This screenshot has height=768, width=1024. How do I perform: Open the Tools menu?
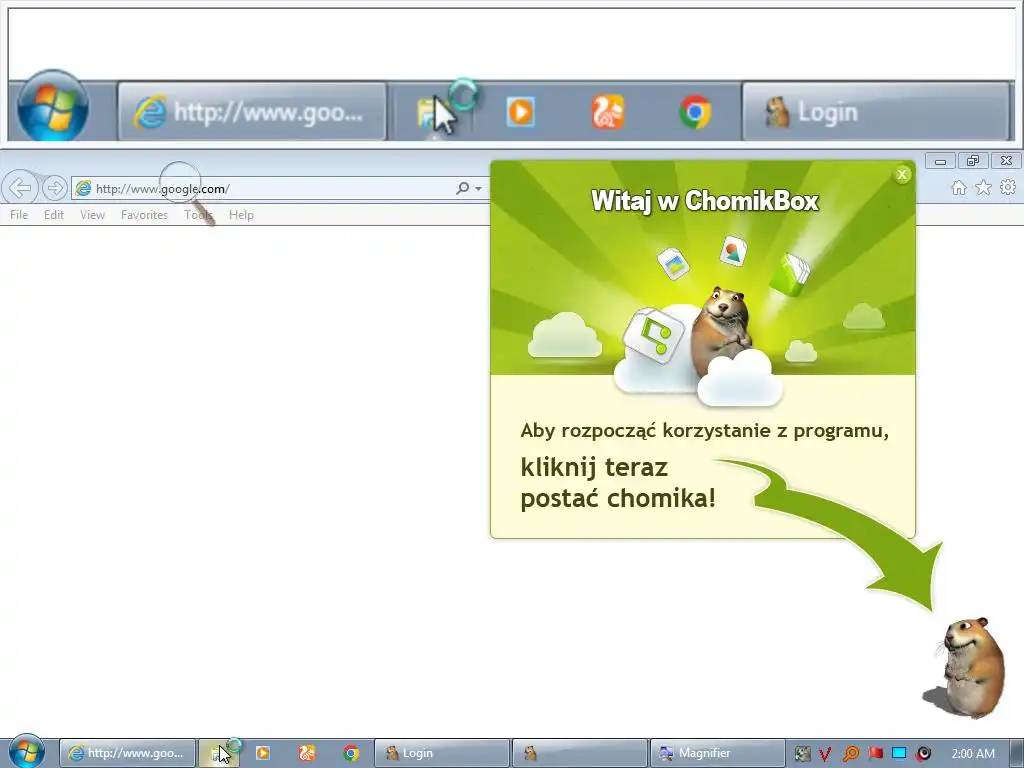(199, 215)
